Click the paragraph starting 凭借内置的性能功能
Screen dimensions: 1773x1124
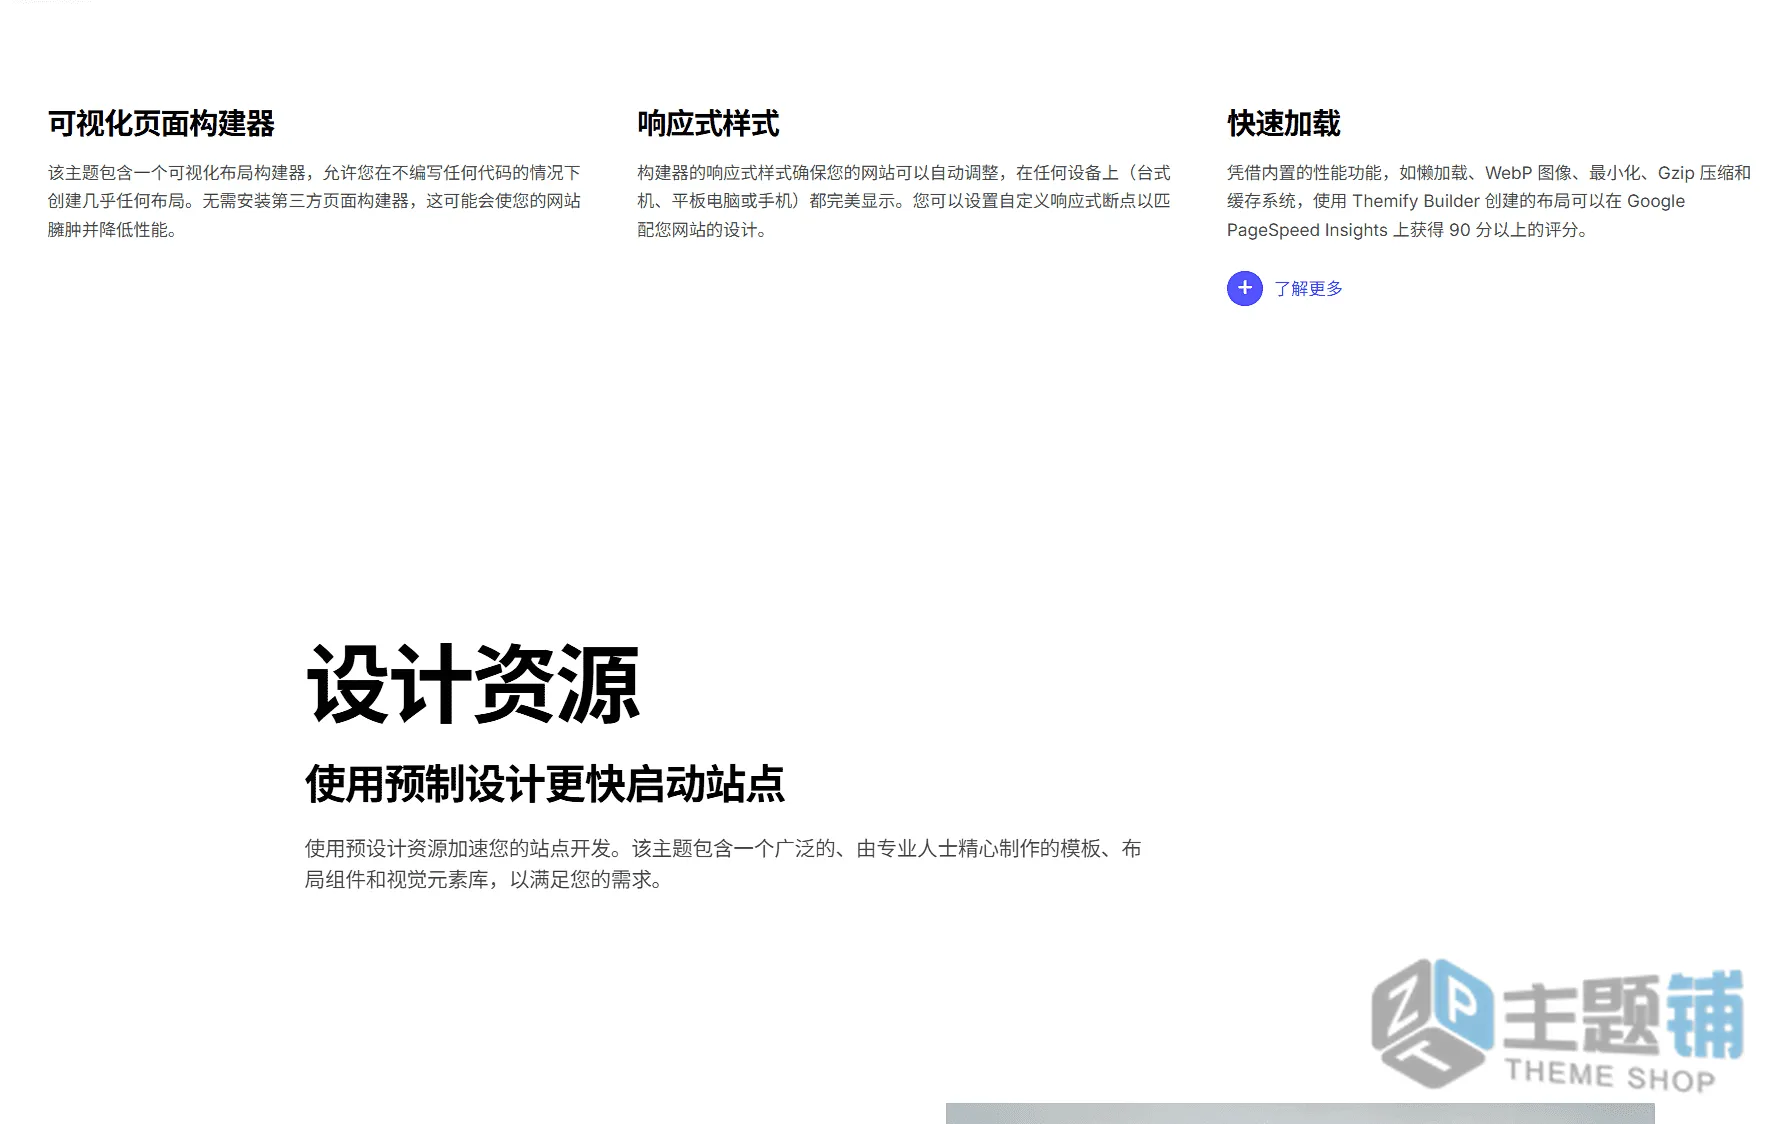[x=1489, y=201]
